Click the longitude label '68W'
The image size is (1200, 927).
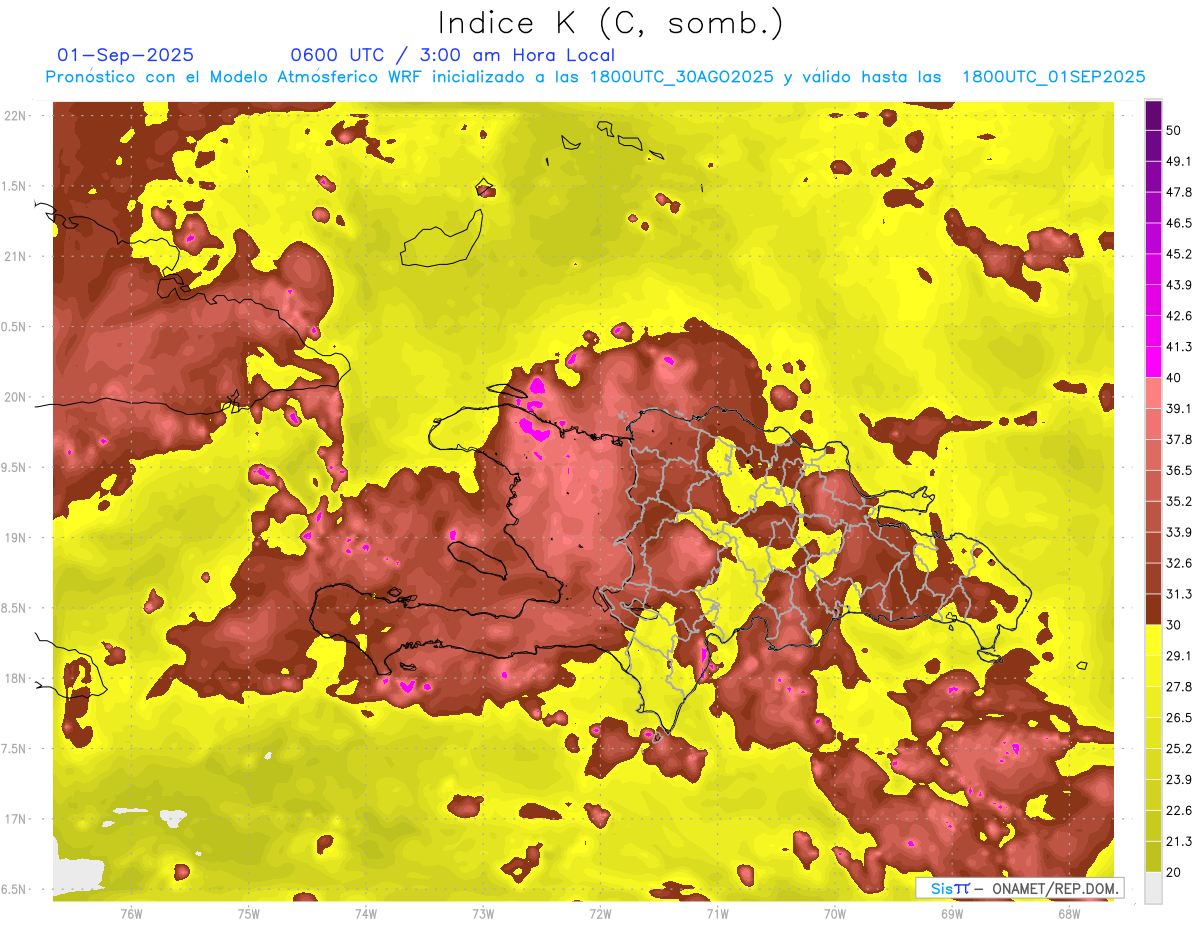point(1069,913)
